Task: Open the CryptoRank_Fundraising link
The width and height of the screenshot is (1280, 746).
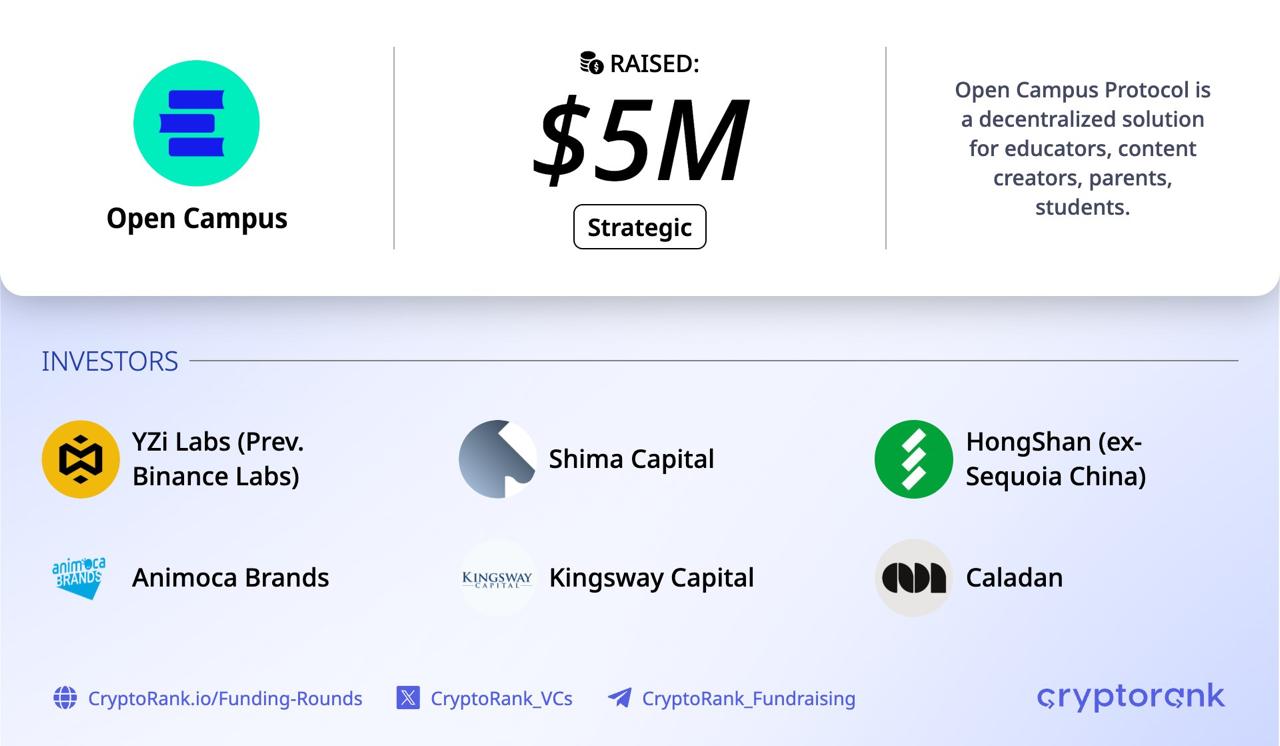Action: 748,698
